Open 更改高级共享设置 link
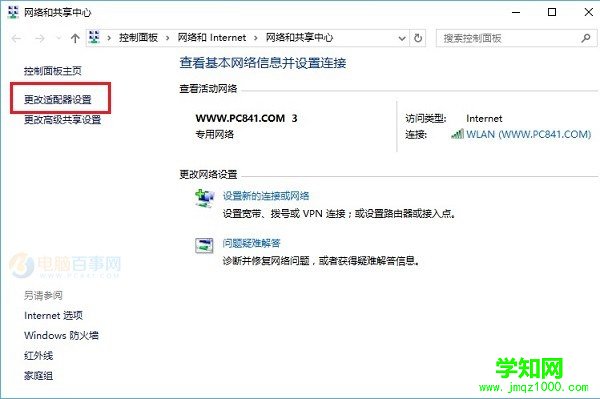 62,120
